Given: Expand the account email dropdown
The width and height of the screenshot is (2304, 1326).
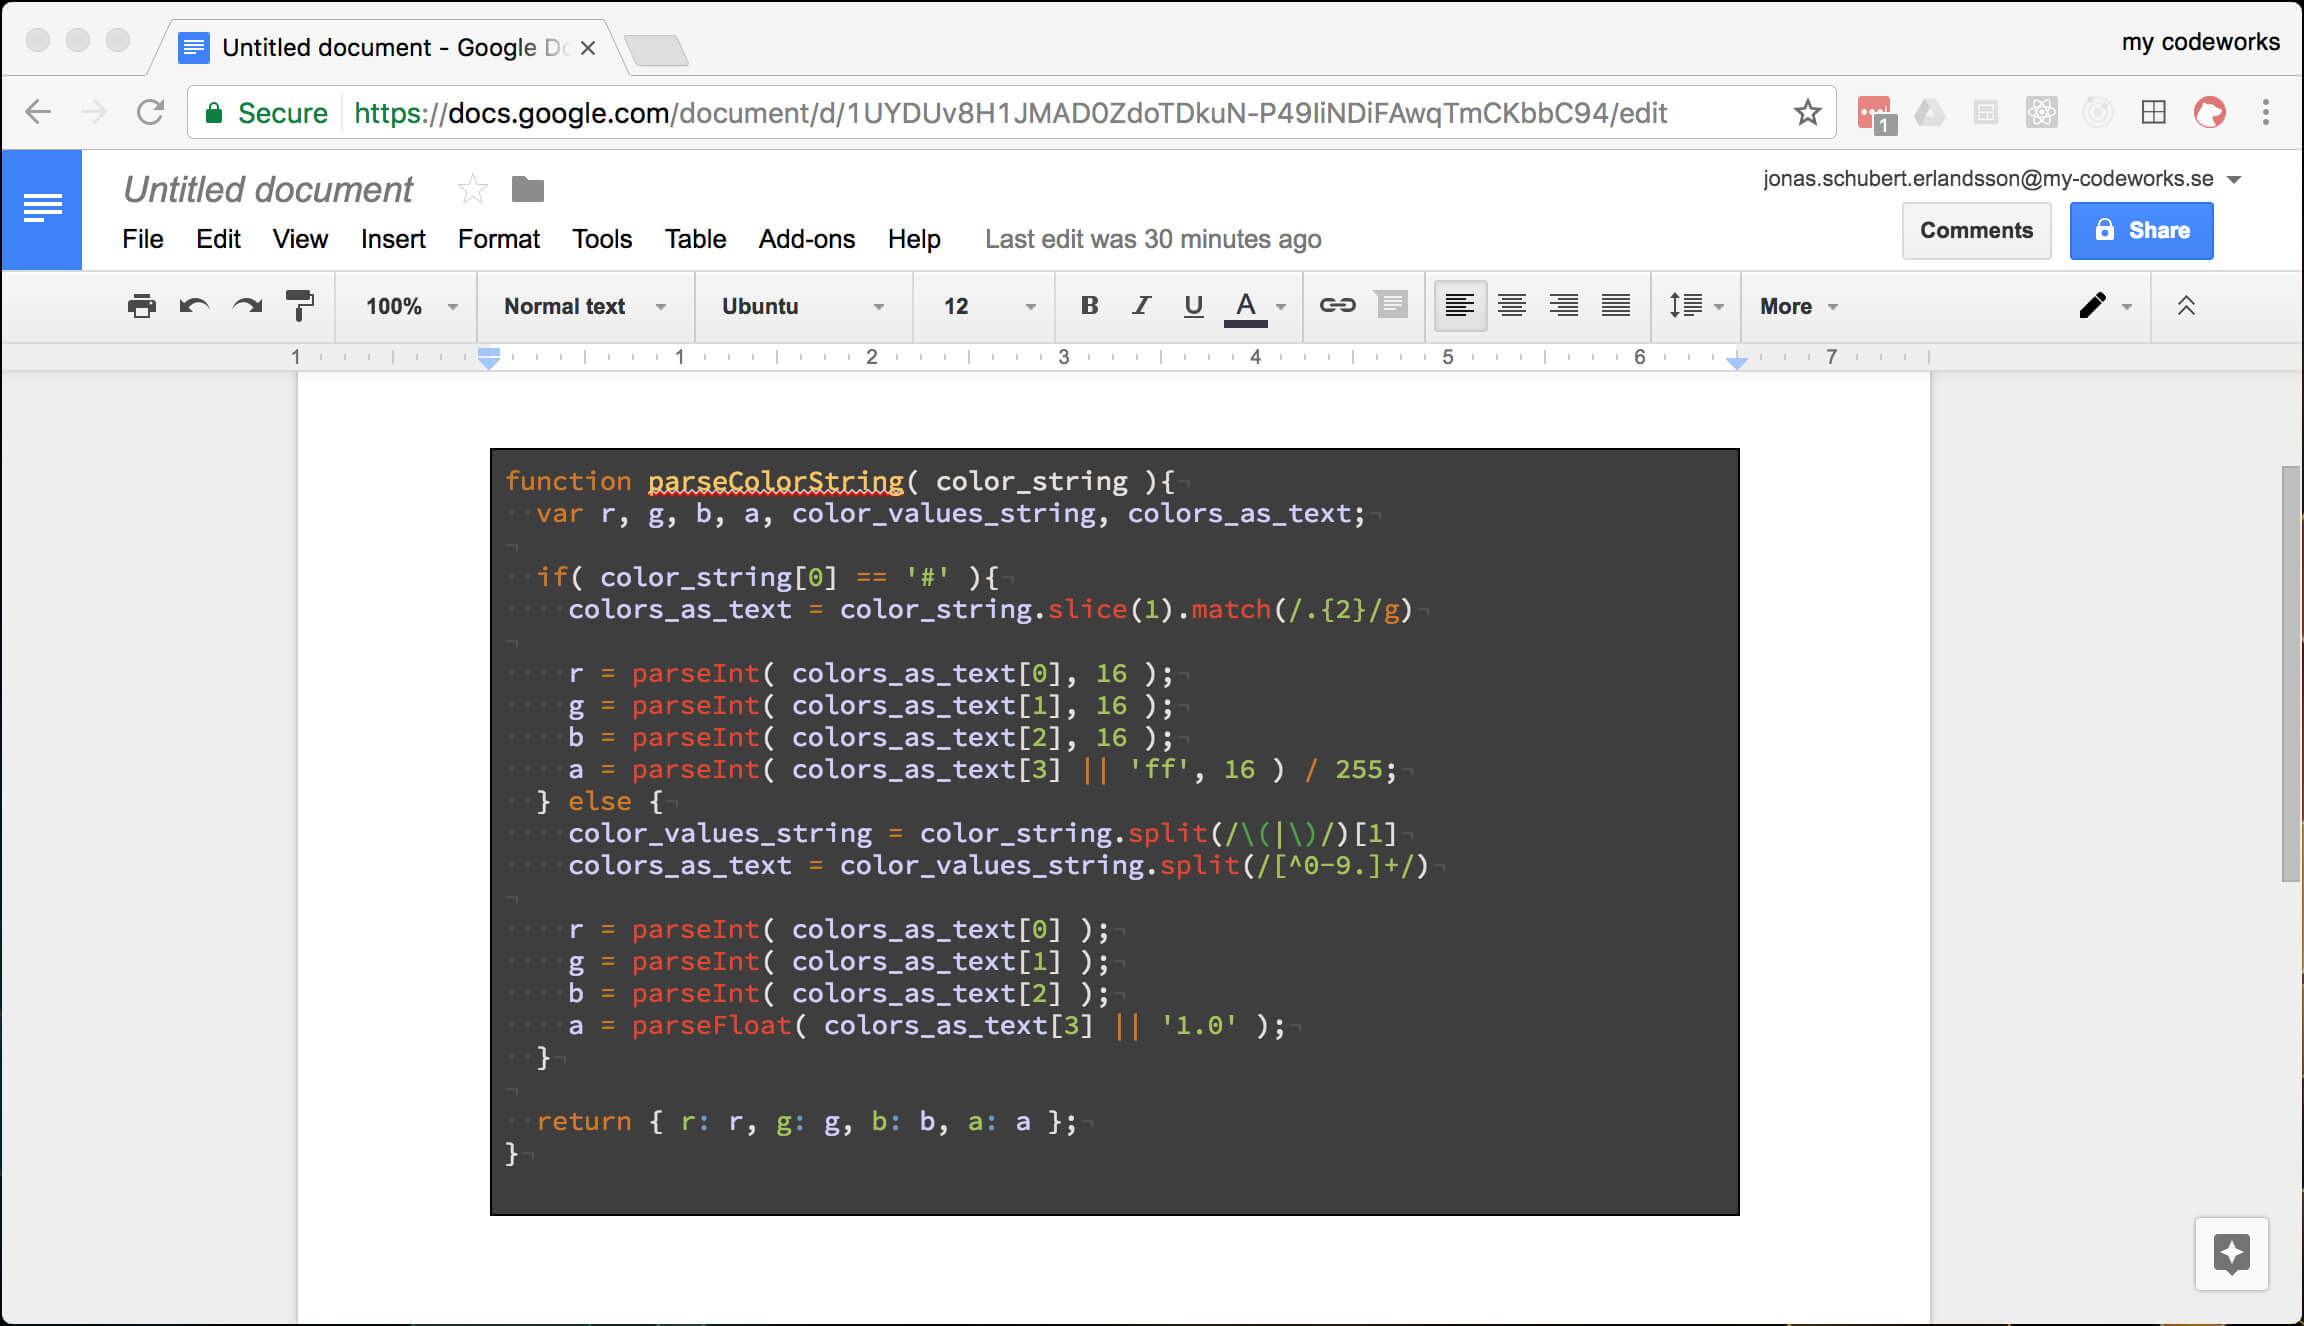Looking at the screenshot, I should point(2234,179).
